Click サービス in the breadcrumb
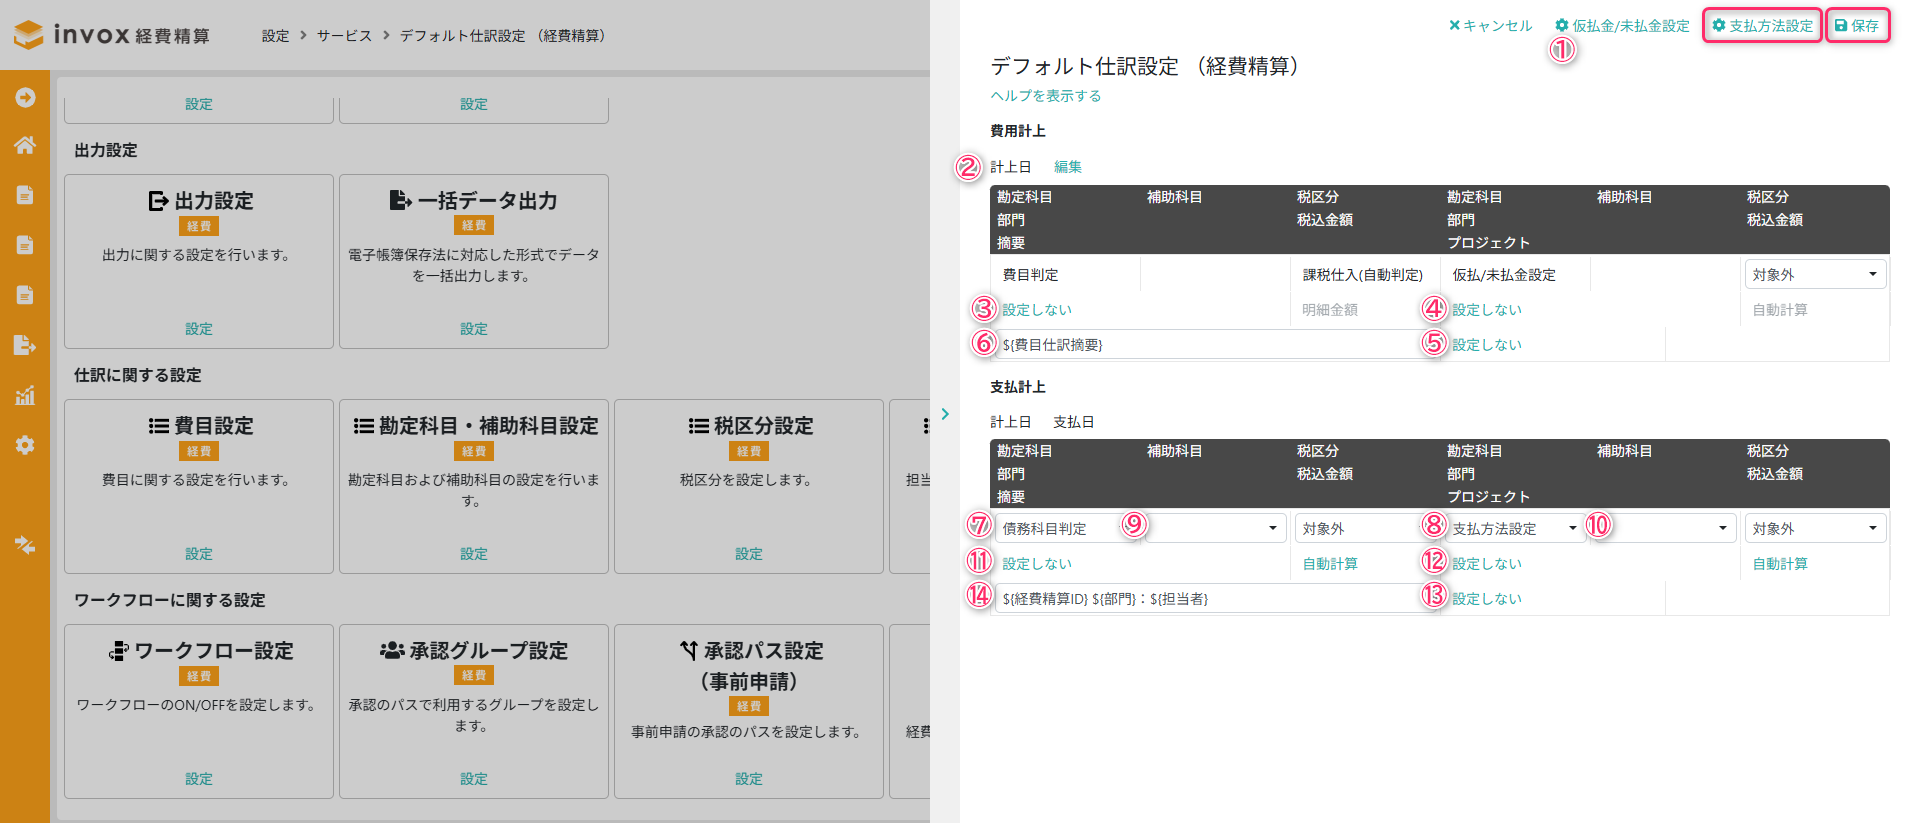1918x823 pixels. coord(344,36)
